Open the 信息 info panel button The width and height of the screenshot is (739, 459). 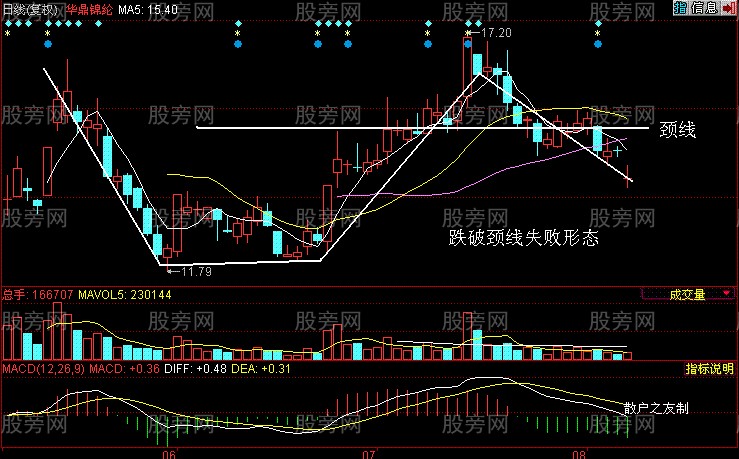click(704, 8)
